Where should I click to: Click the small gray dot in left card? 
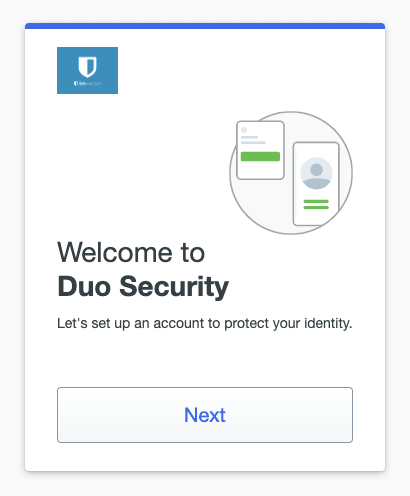pos(244,130)
